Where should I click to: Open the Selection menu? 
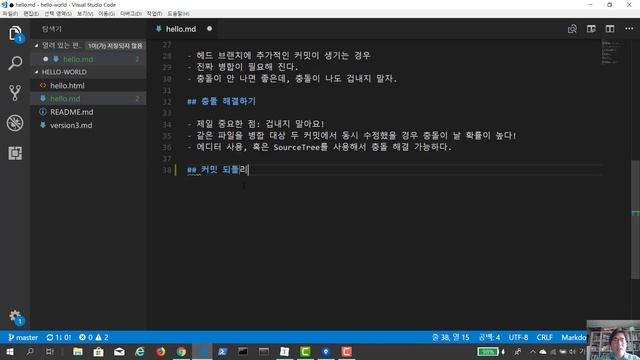coord(58,14)
